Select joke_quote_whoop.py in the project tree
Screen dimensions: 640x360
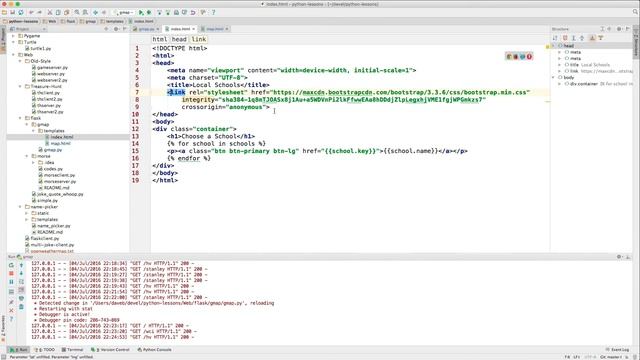[x=58, y=194]
